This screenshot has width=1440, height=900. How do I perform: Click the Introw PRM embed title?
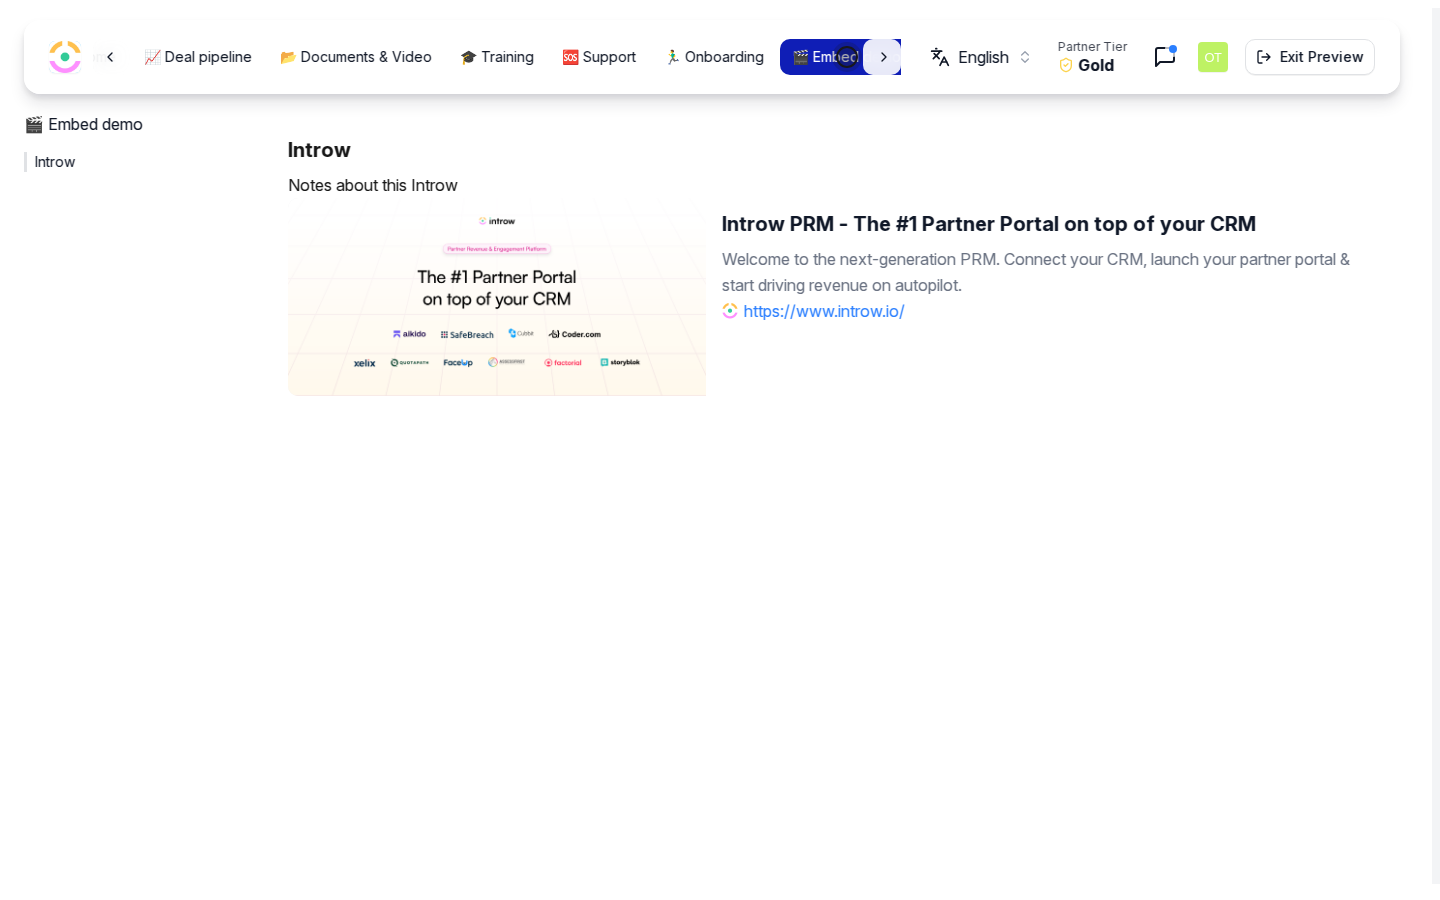(x=989, y=224)
